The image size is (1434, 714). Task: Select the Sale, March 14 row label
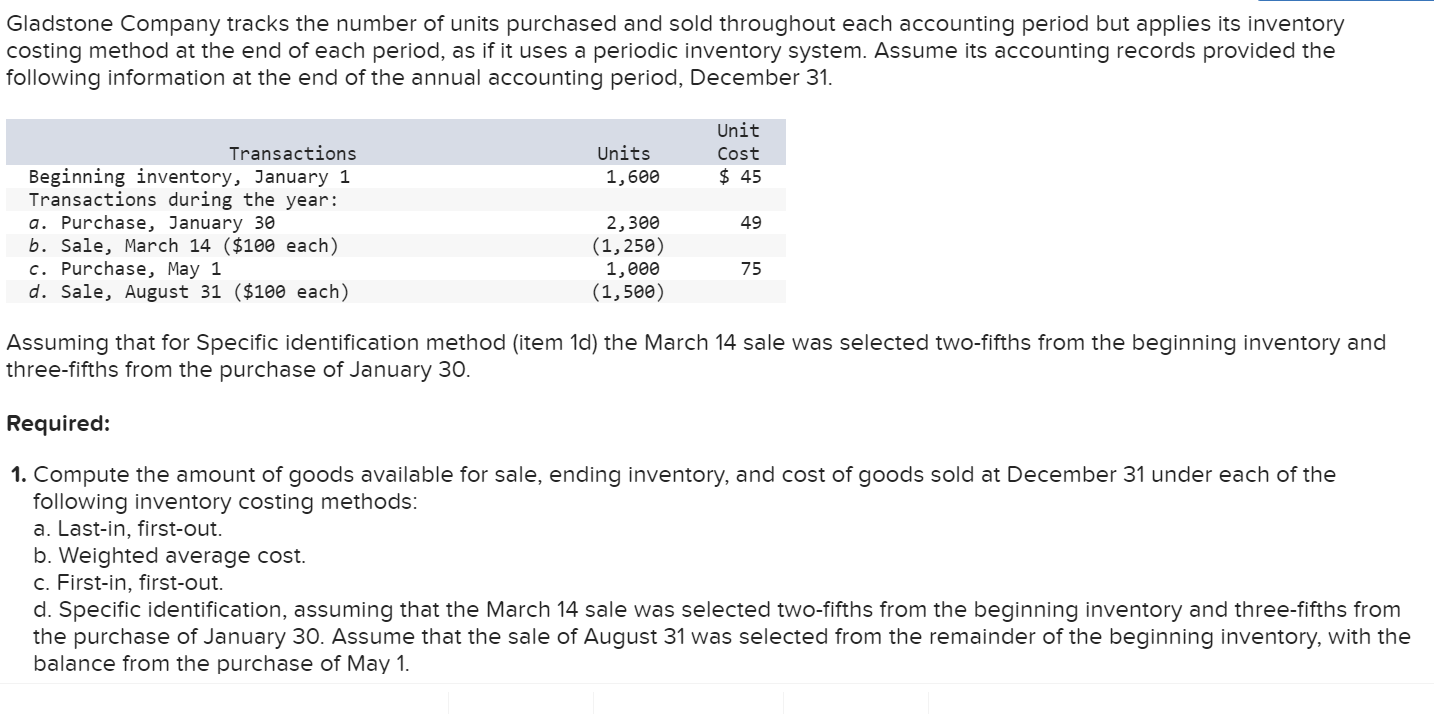tap(183, 246)
